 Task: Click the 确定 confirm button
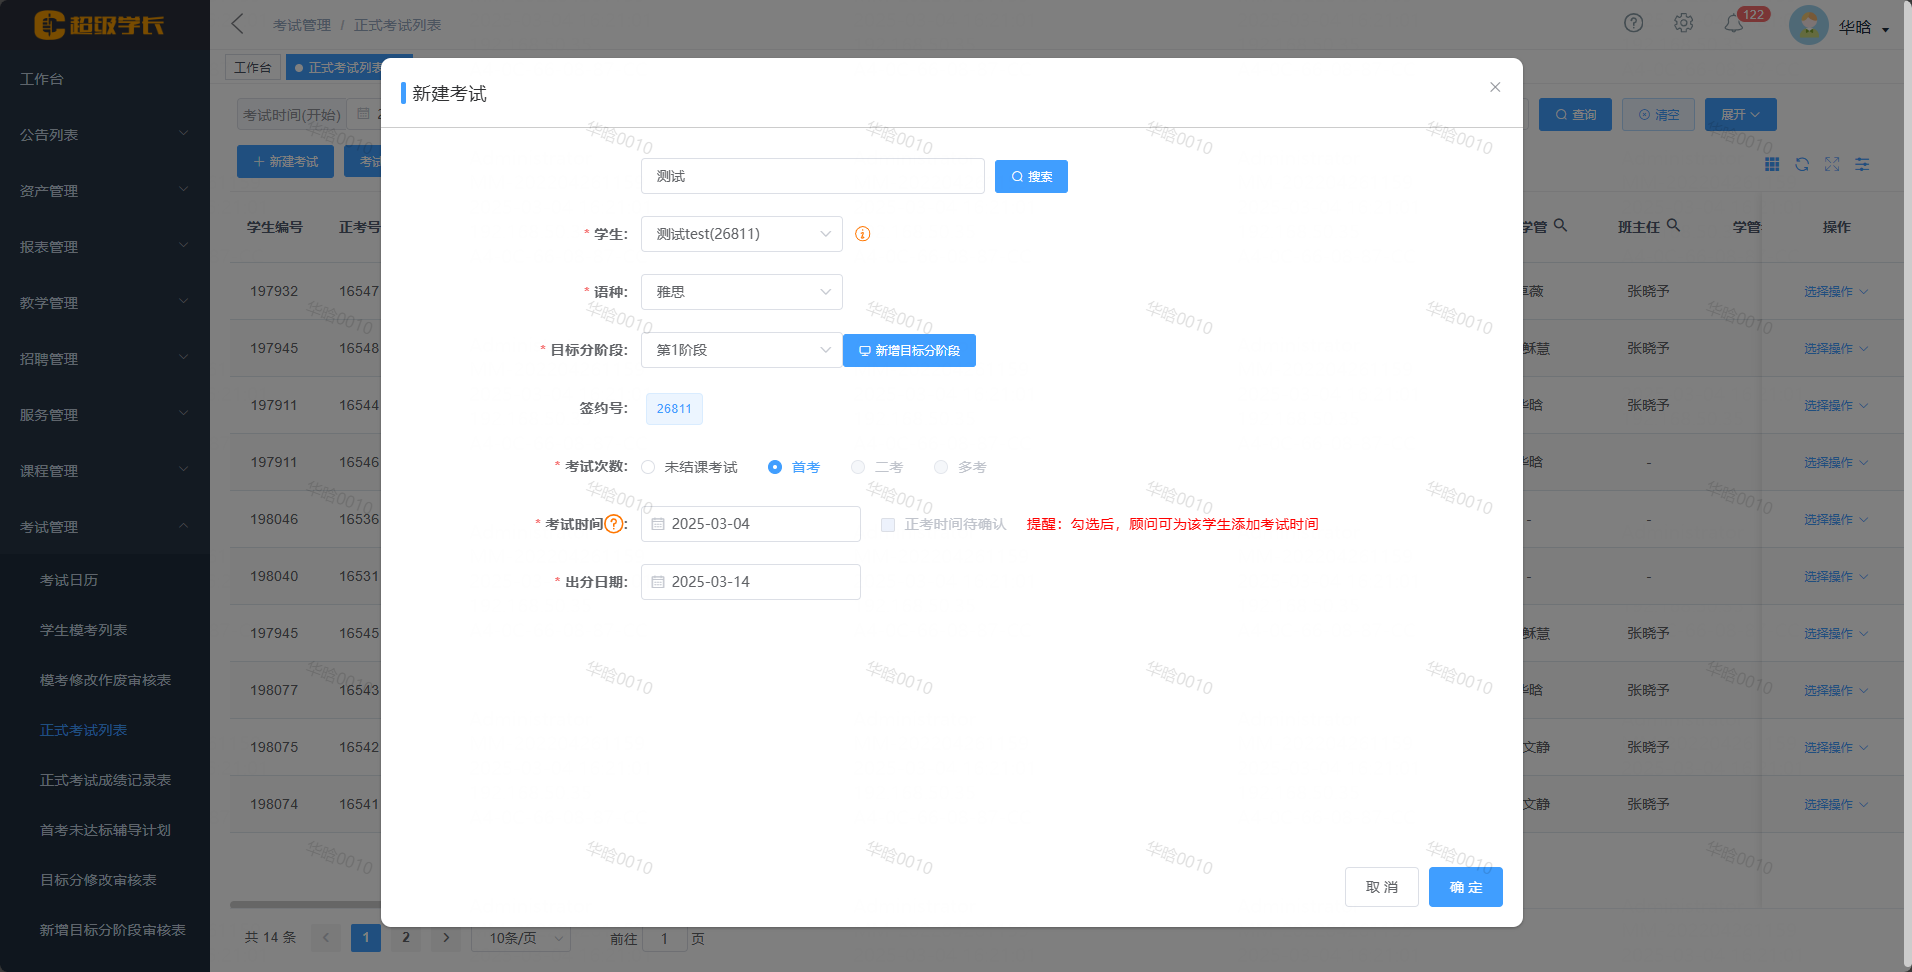coord(1465,887)
